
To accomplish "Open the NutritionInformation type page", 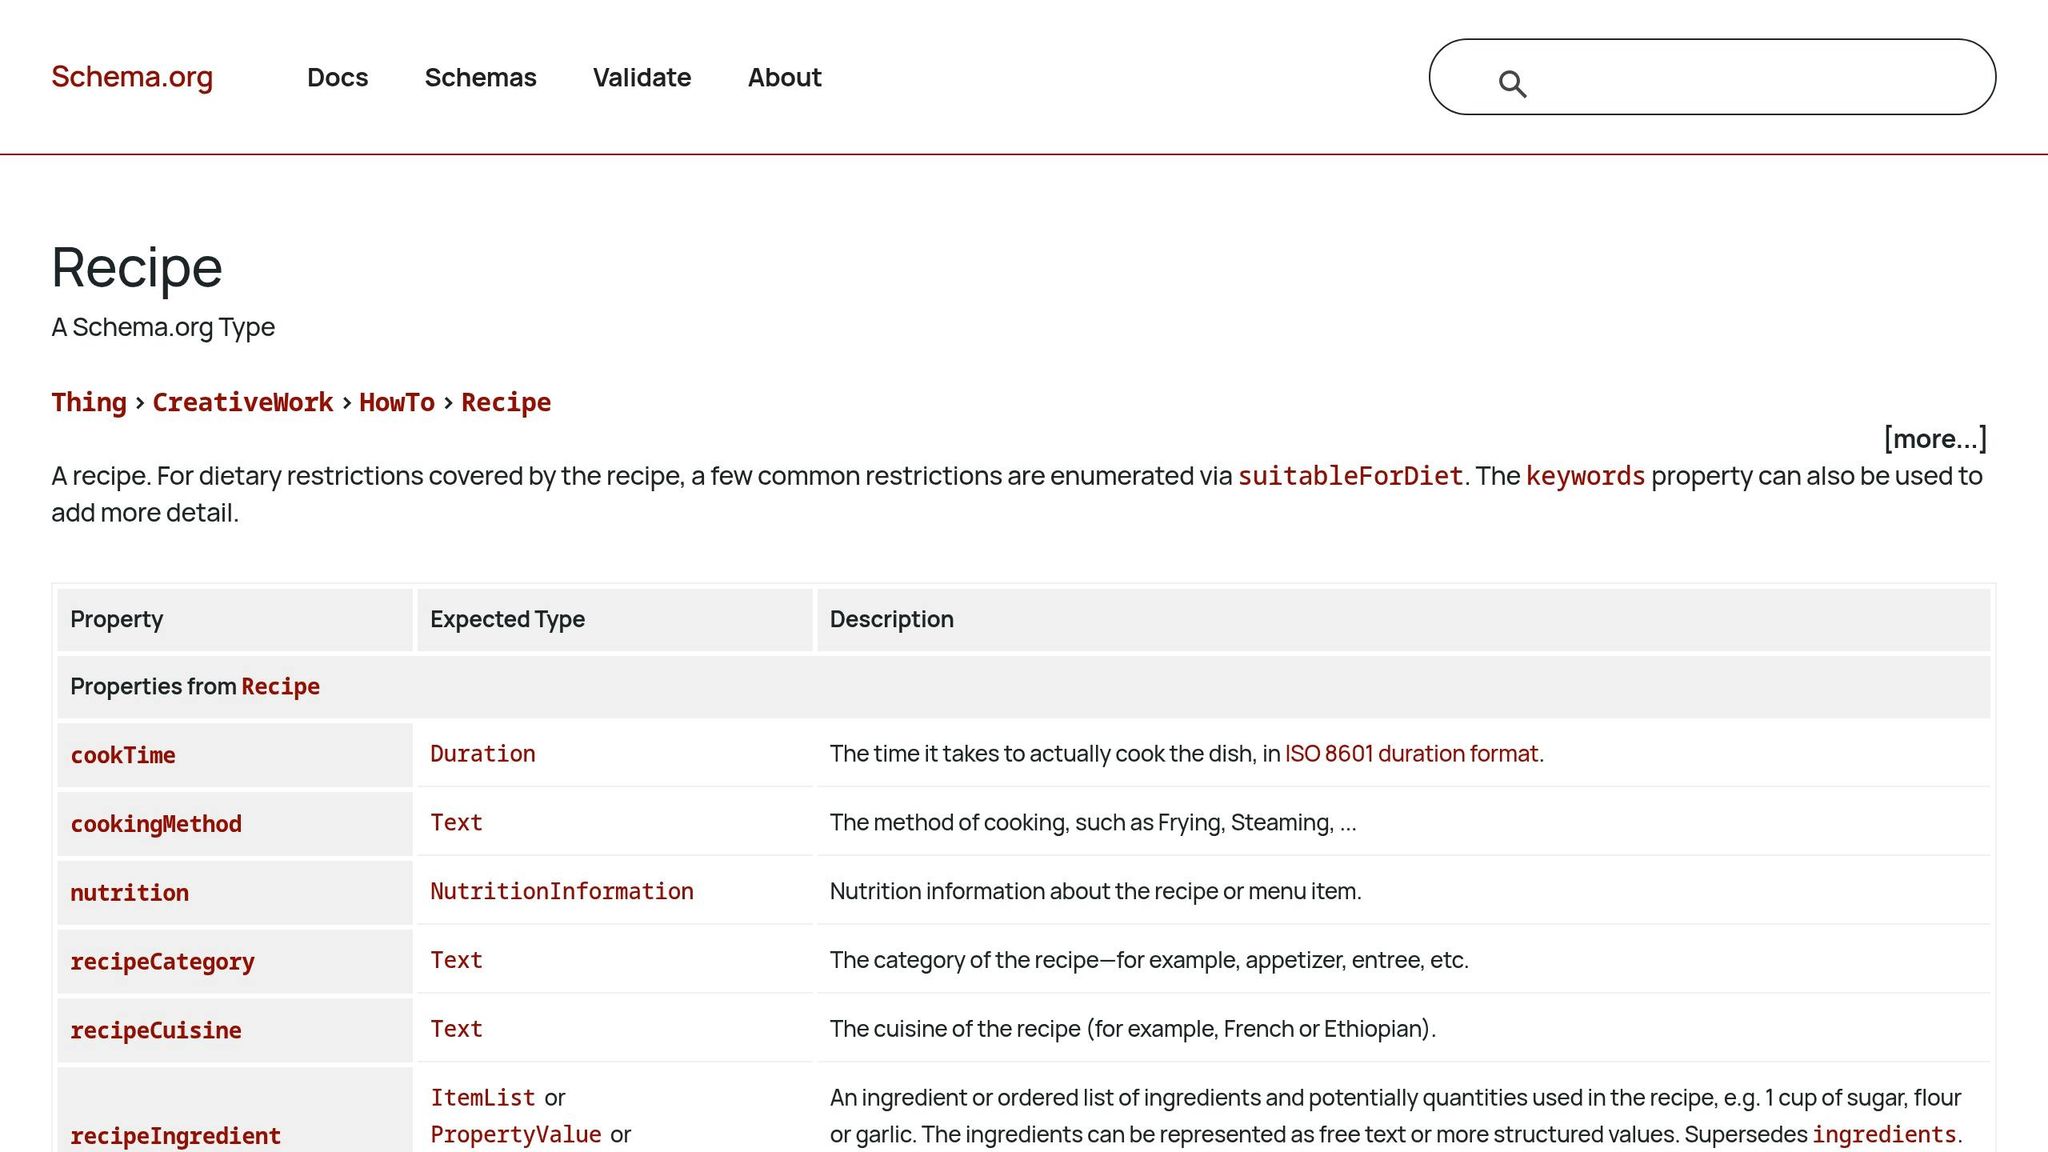I will 562,891.
